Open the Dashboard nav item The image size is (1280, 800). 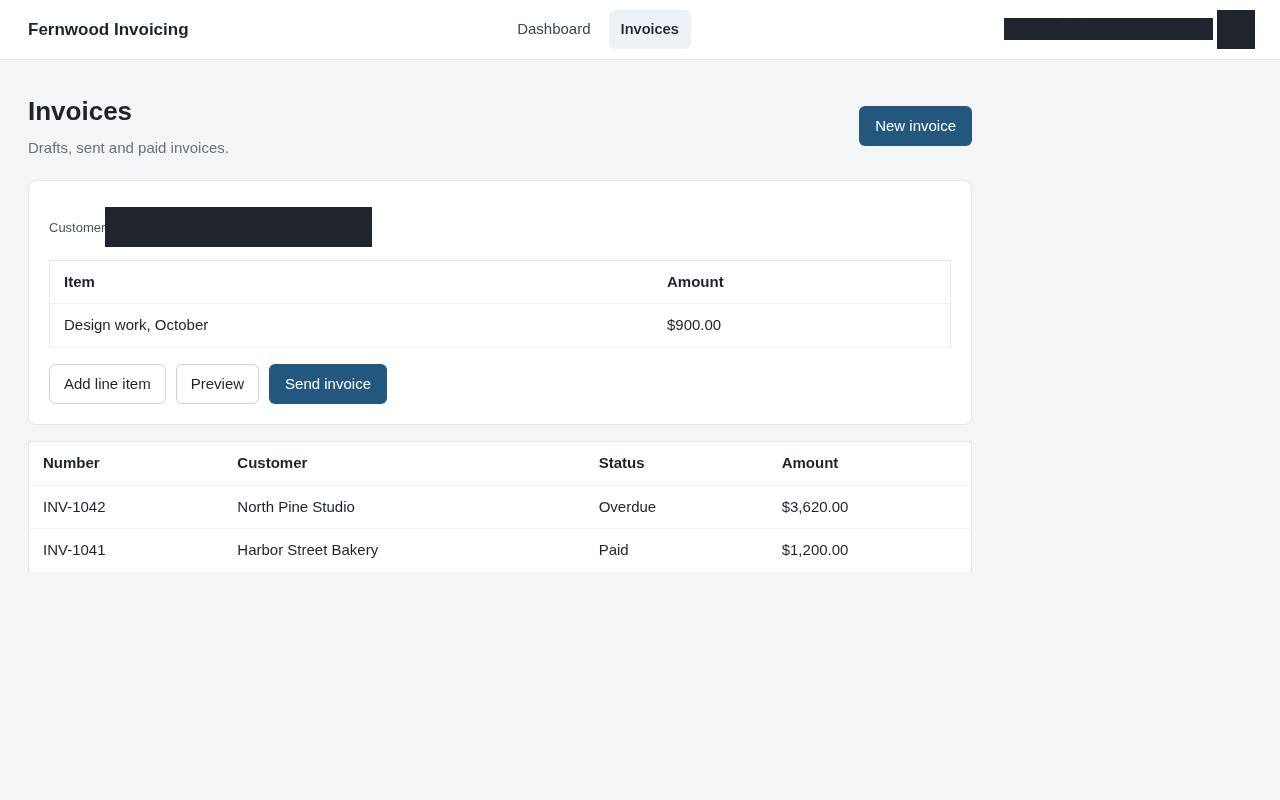553,29
